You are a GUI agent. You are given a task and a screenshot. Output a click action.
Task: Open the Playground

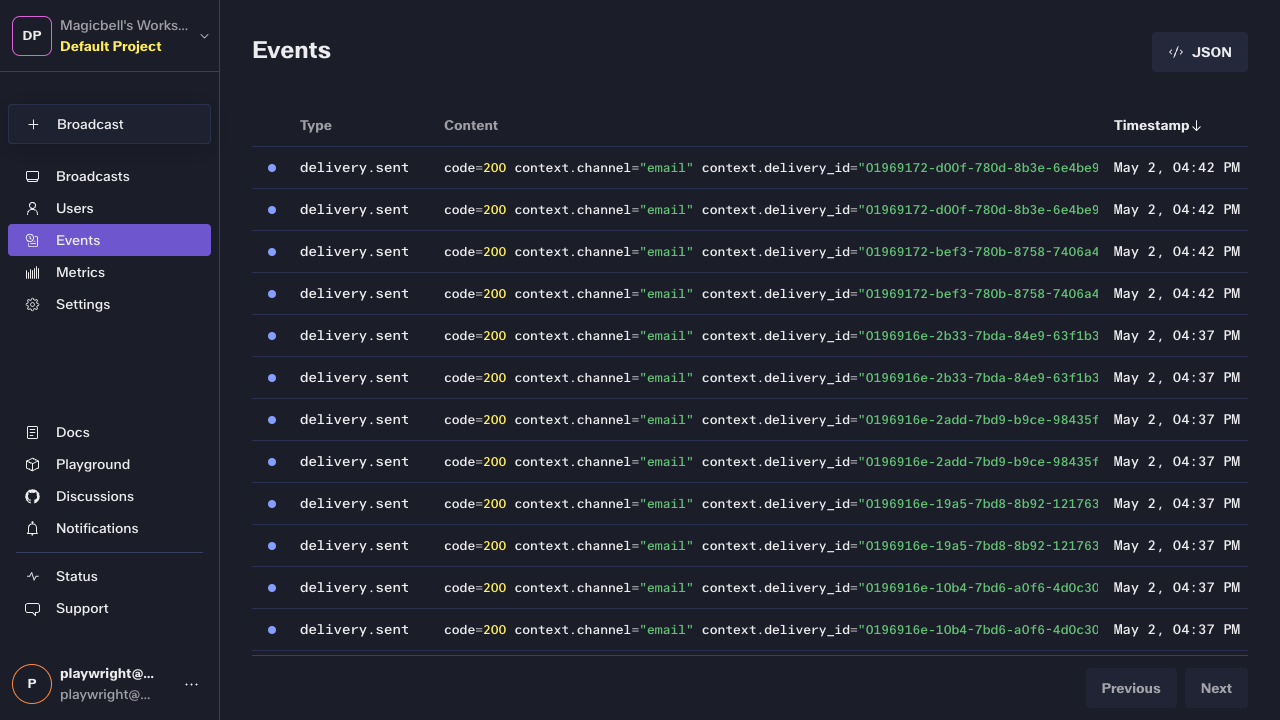click(x=109, y=464)
